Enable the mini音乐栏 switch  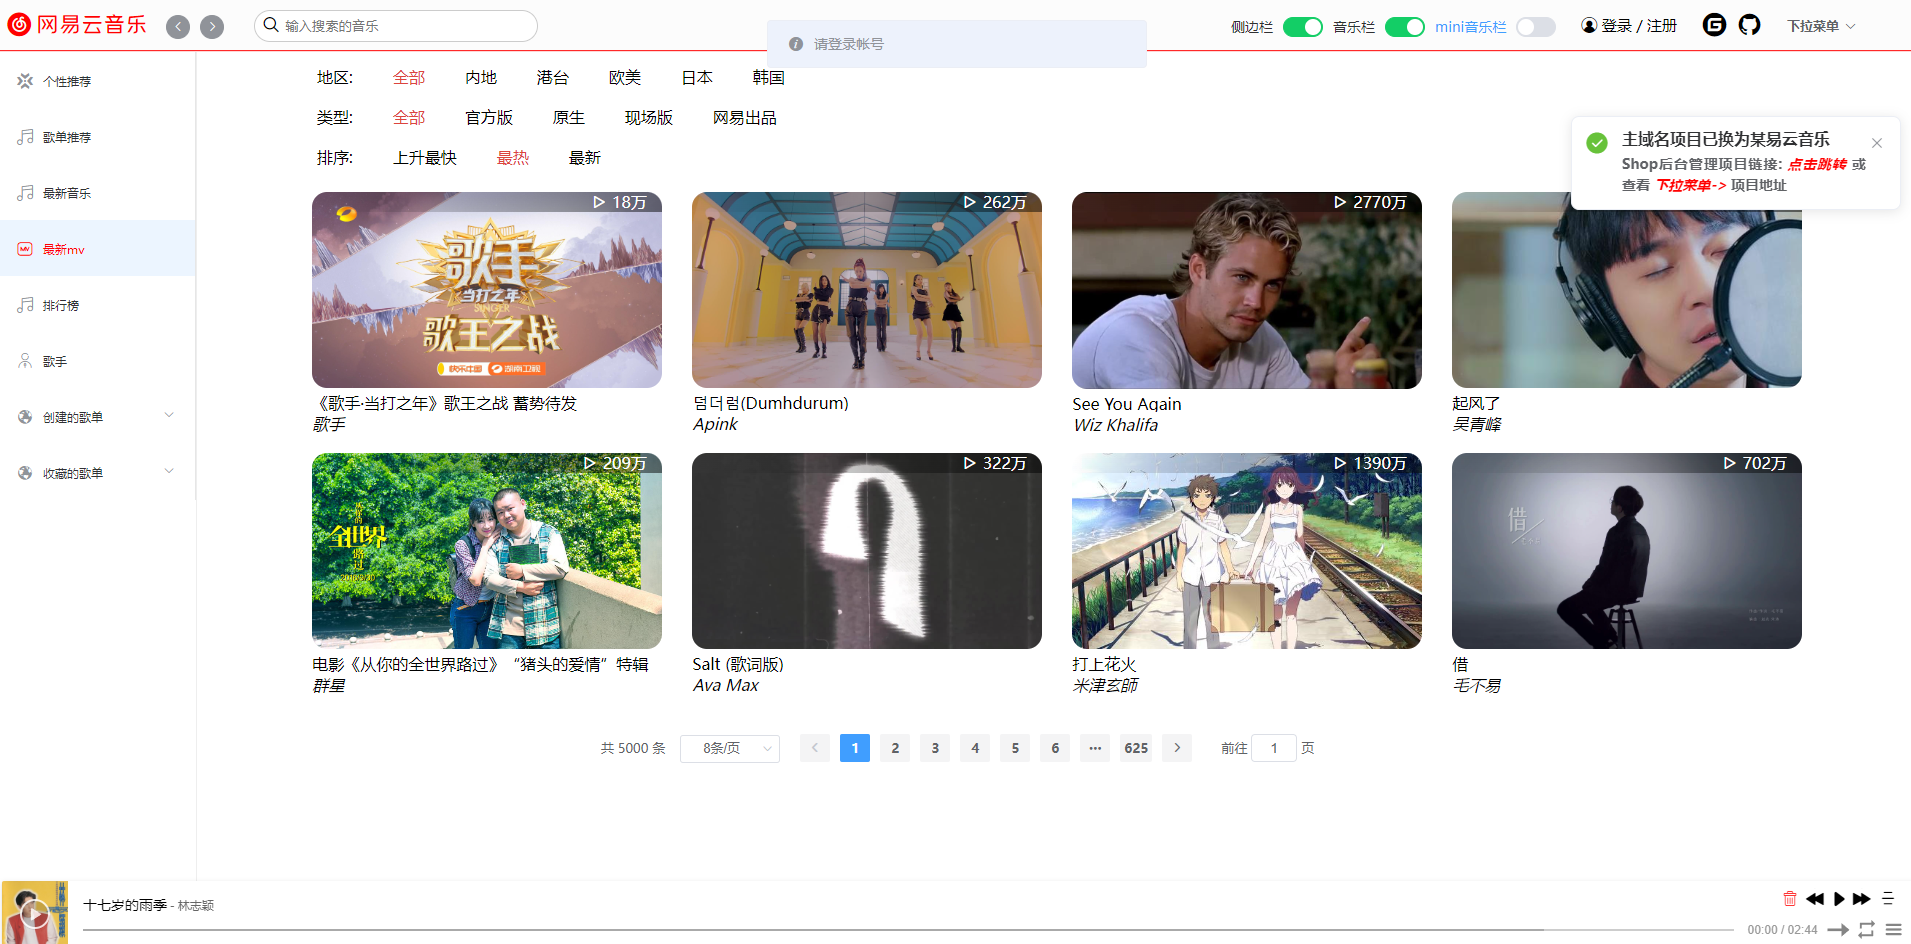pos(1536,27)
